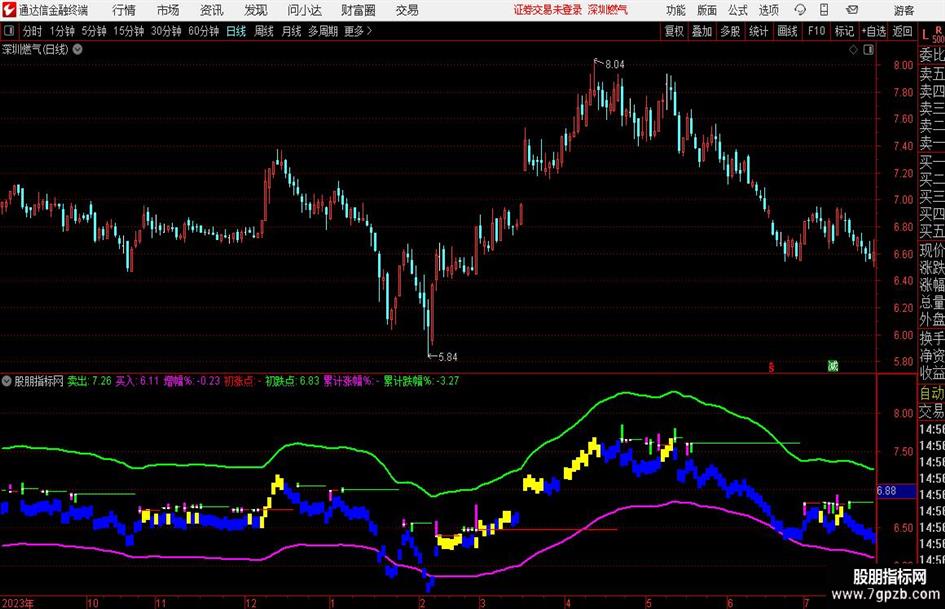Open the 财富圈 menu
This screenshot has height=609, width=945.
point(358,10)
